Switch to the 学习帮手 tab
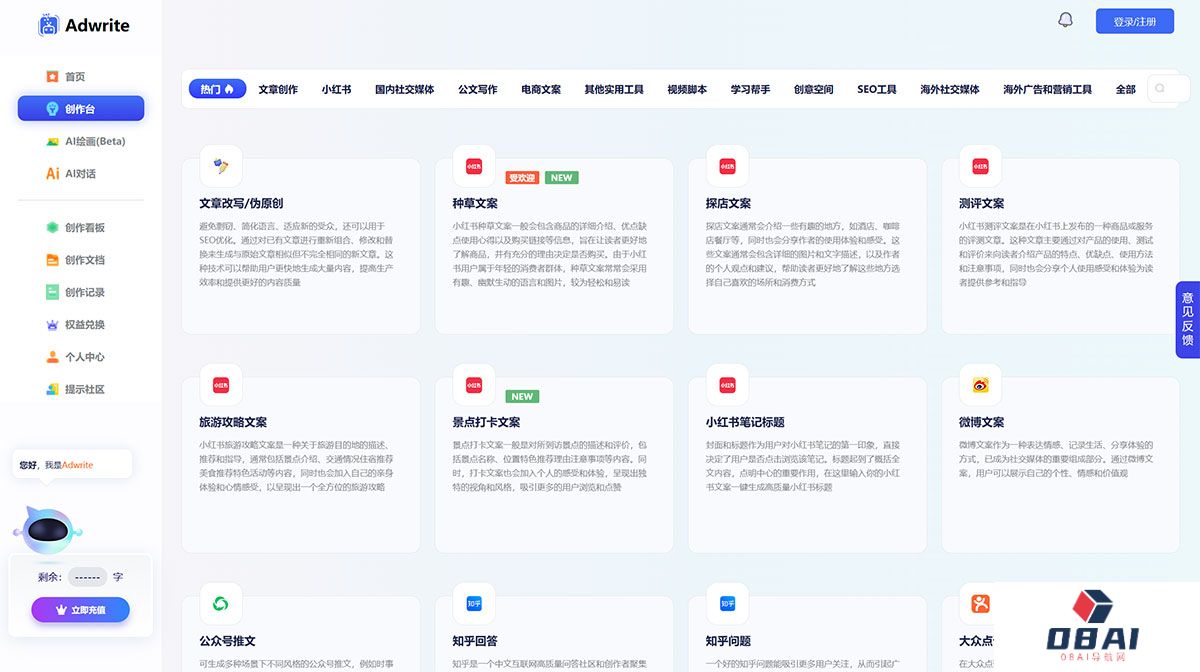1200x672 pixels. click(750, 90)
